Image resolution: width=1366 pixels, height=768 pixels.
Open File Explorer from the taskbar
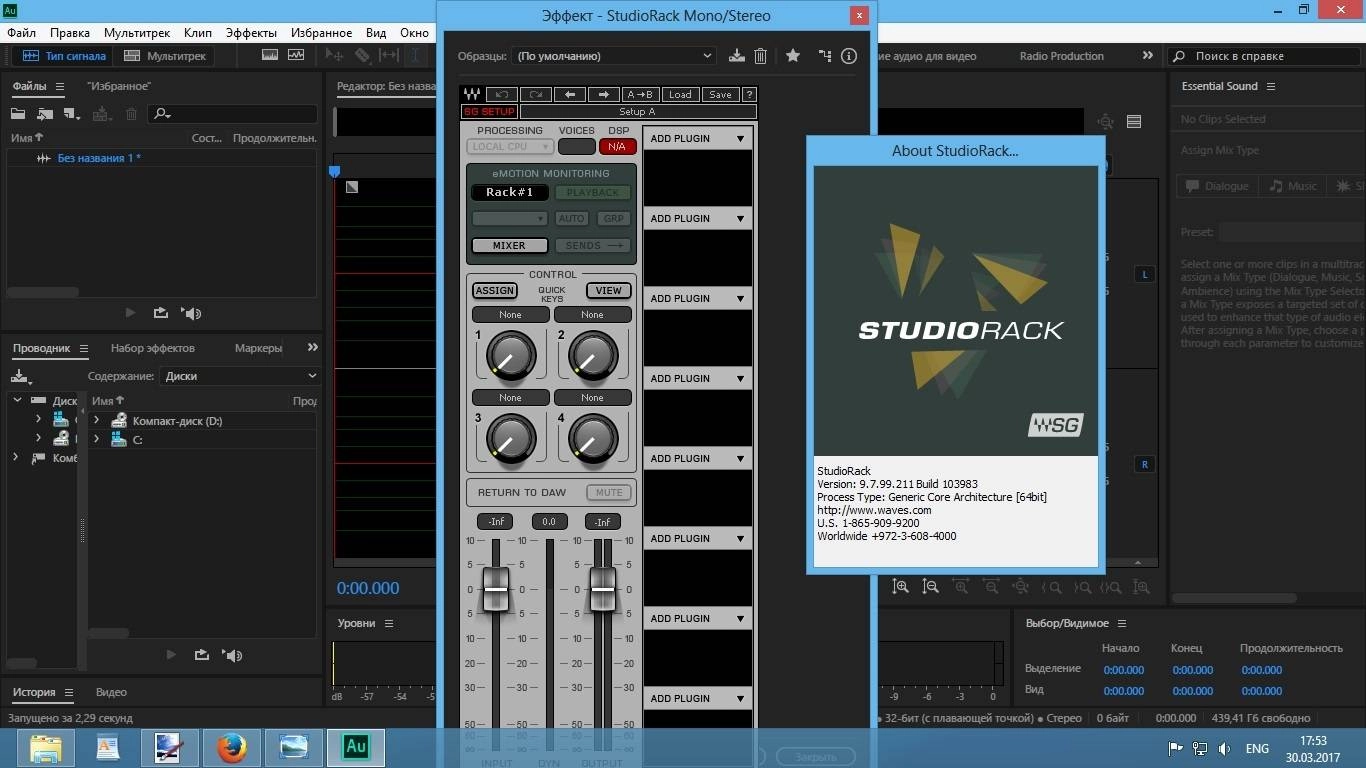point(46,747)
